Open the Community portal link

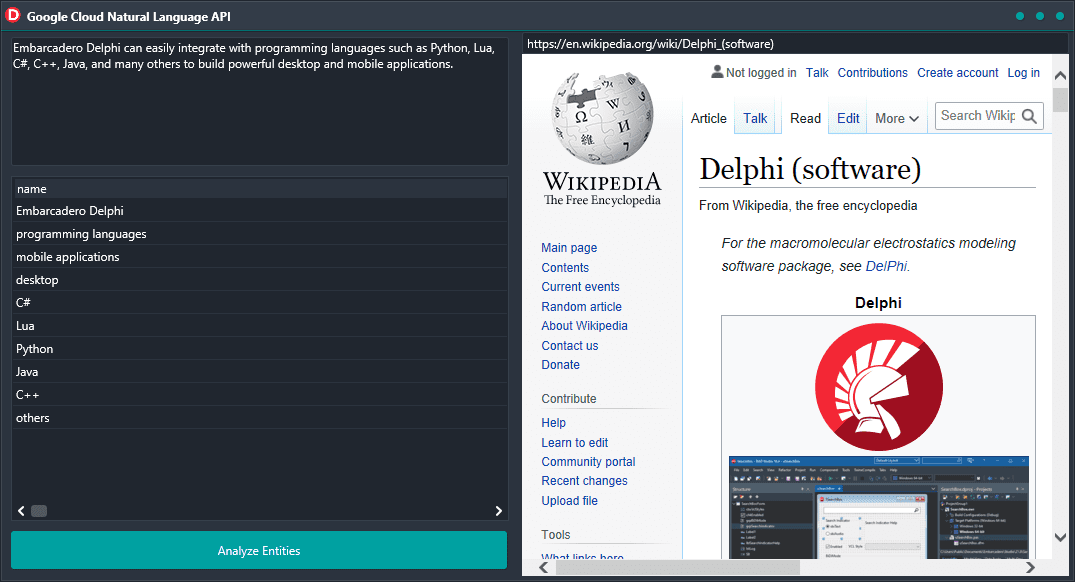(588, 462)
